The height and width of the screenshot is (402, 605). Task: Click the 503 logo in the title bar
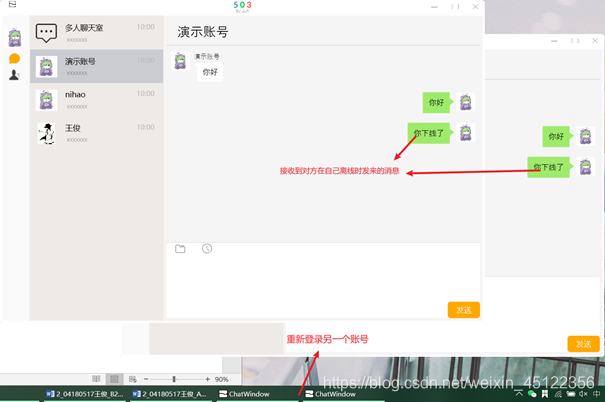(x=242, y=7)
